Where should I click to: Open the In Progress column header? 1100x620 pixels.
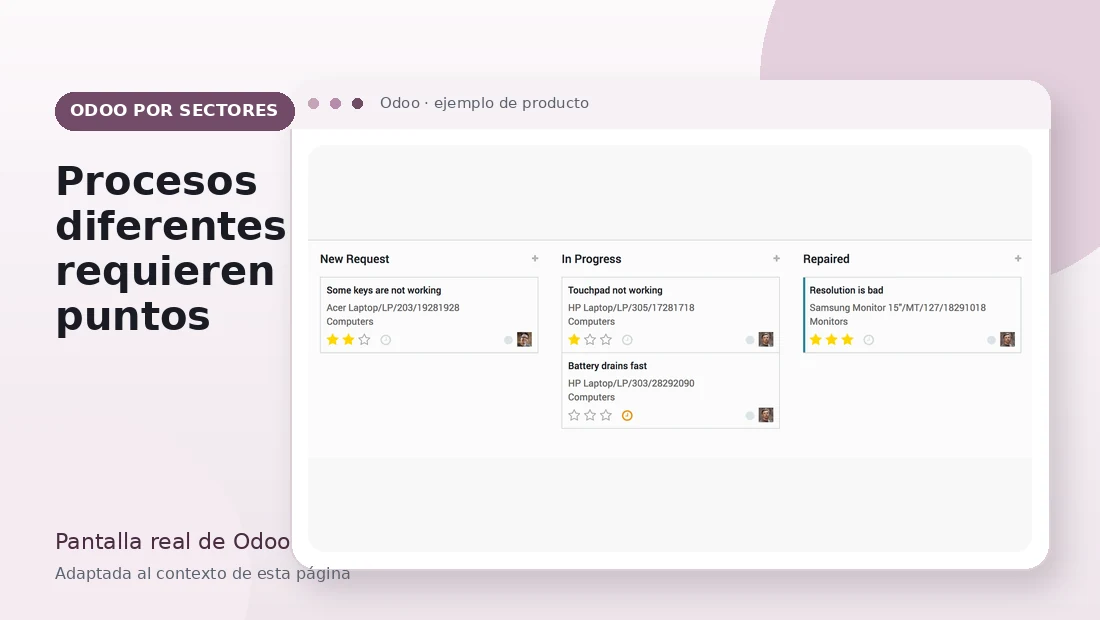(591, 259)
